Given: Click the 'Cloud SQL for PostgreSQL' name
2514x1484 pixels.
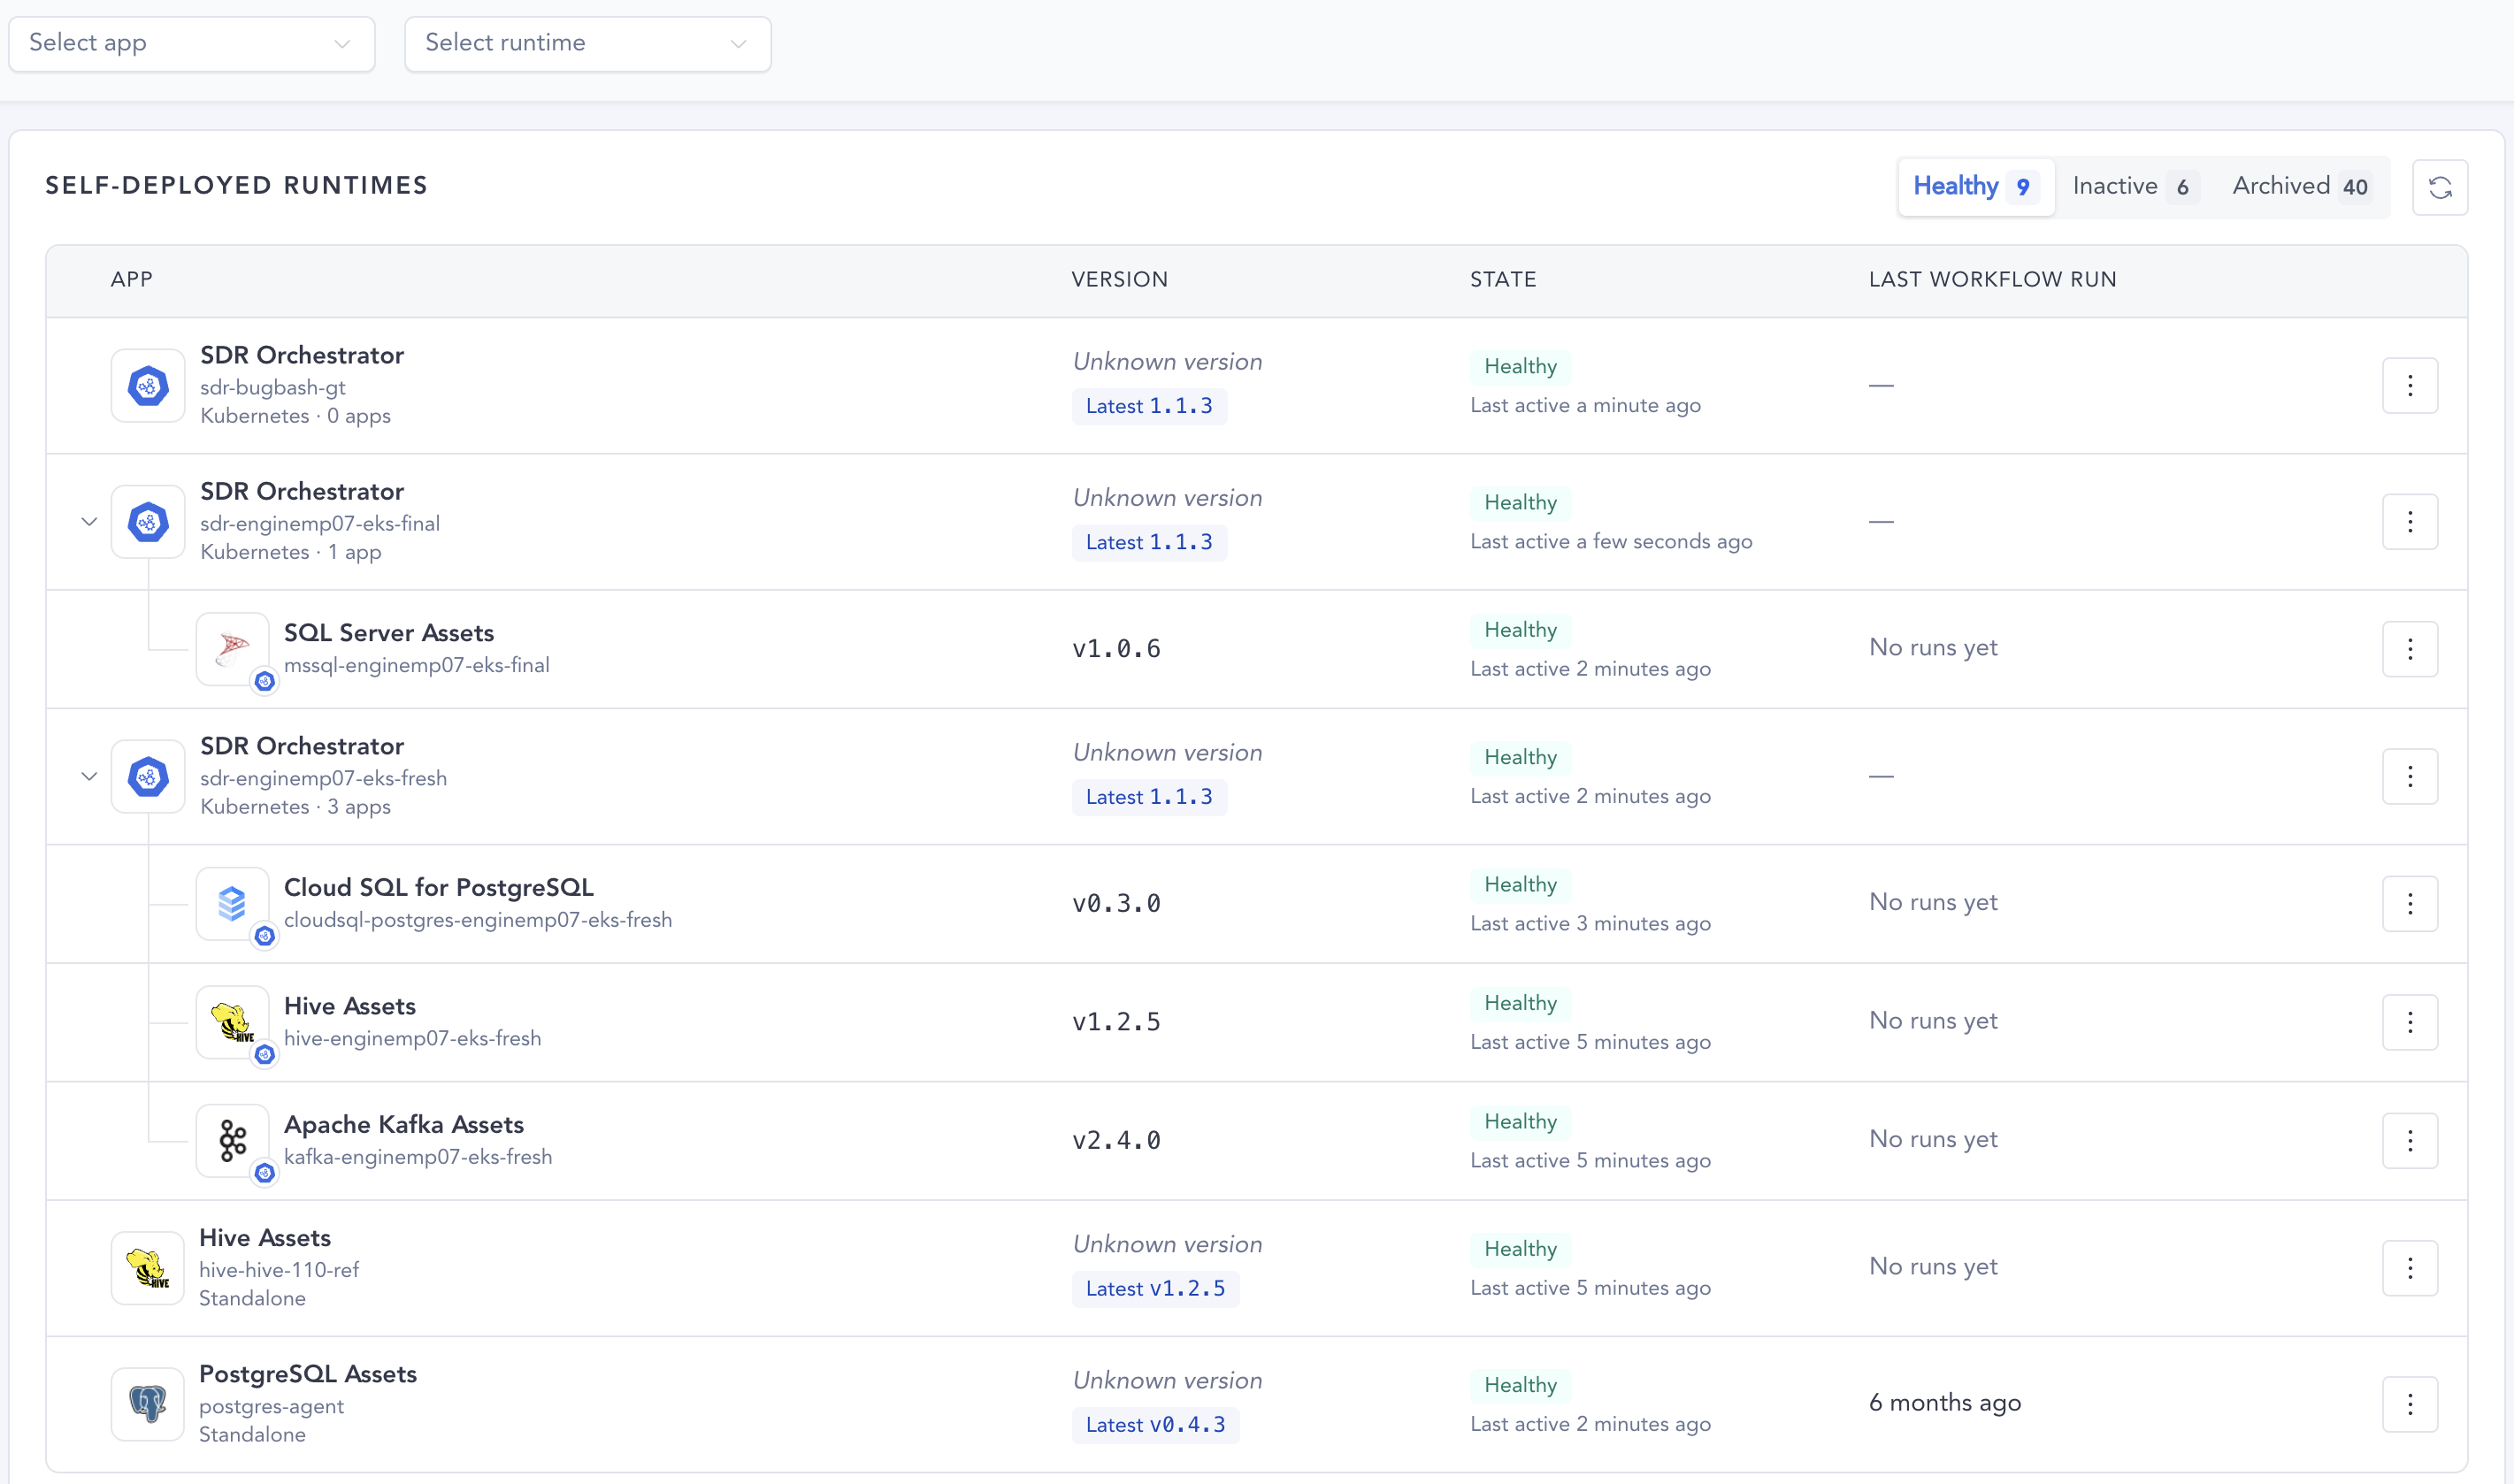Looking at the screenshot, I should click(x=439, y=888).
